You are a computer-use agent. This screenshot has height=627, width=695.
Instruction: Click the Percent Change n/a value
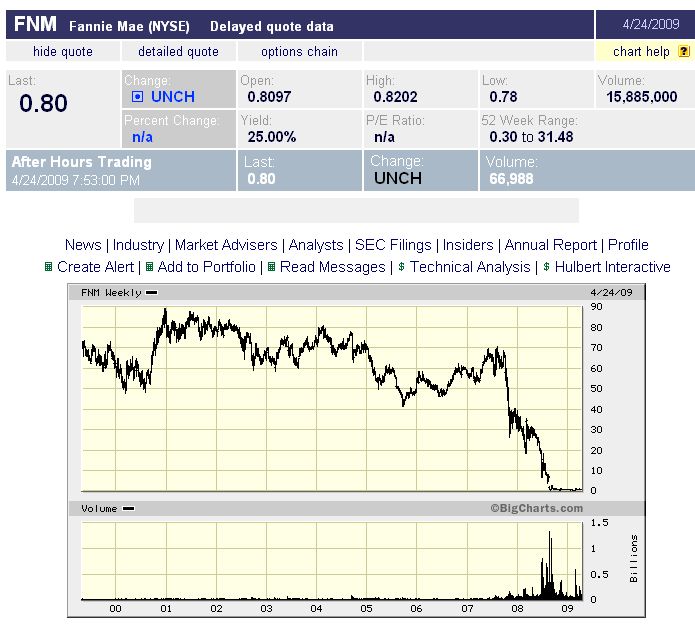(x=142, y=137)
